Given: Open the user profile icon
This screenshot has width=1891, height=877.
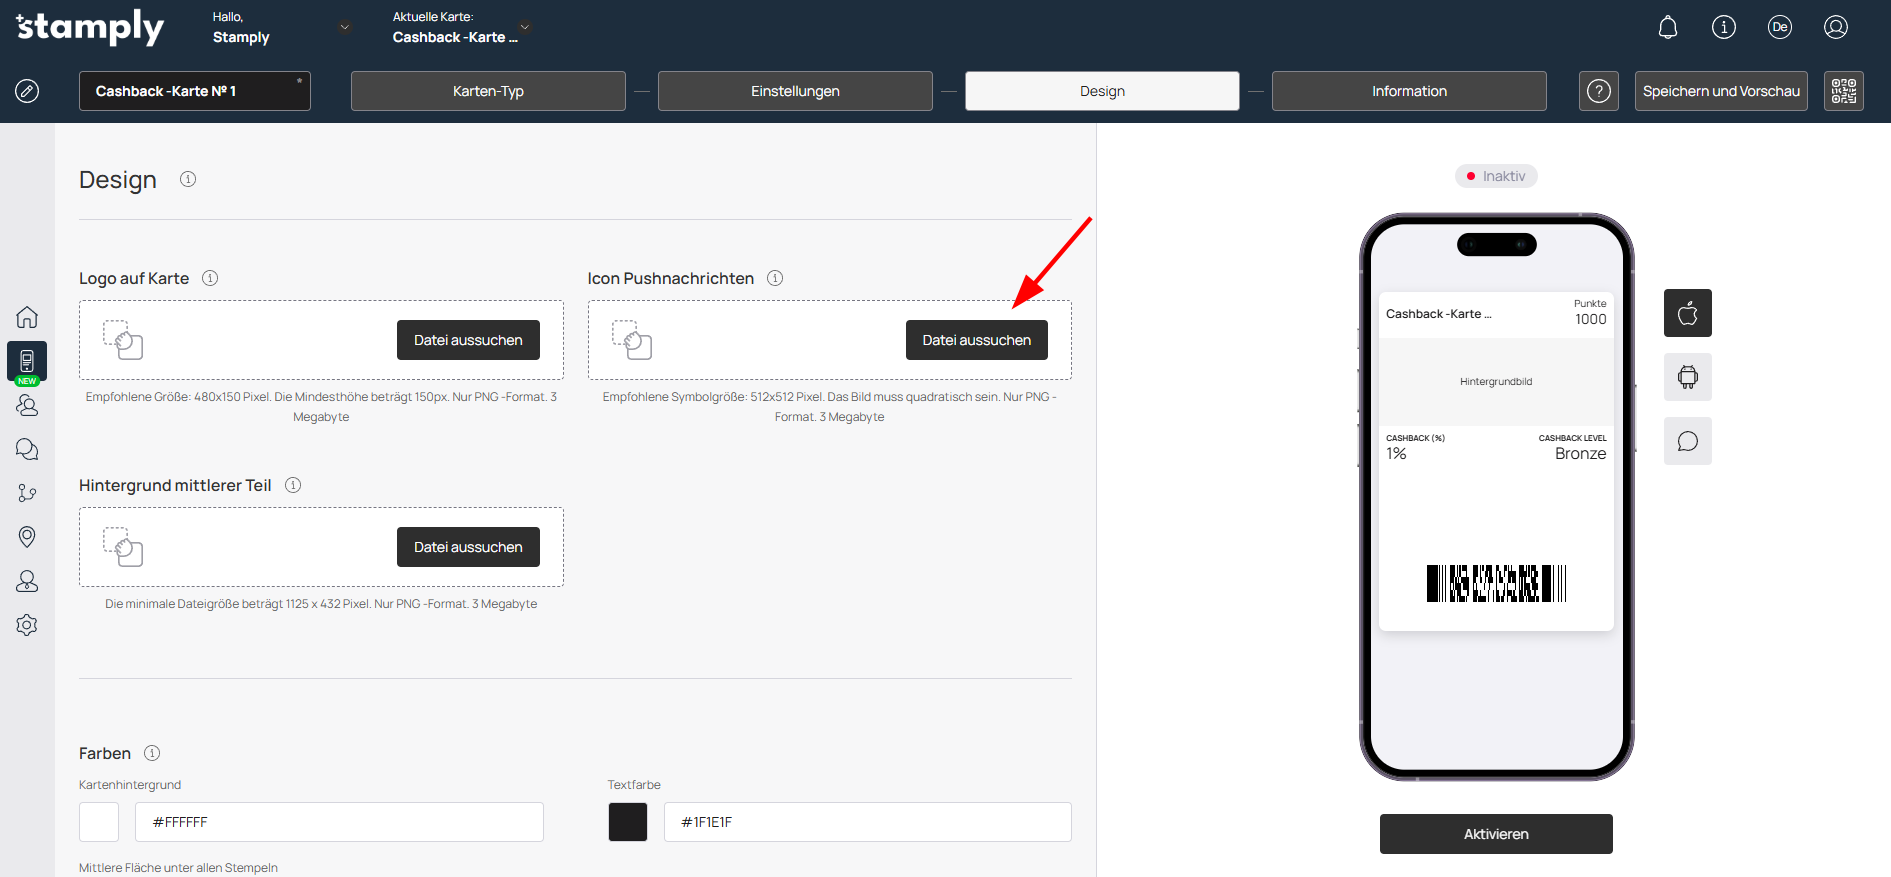Looking at the screenshot, I should (x=1835, y=28).
